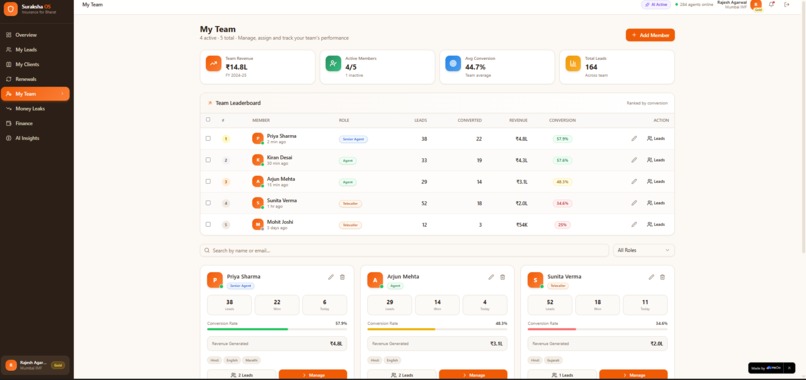
Task: Open AI Insights in the sidebar
Action: (x=35, y=138)
